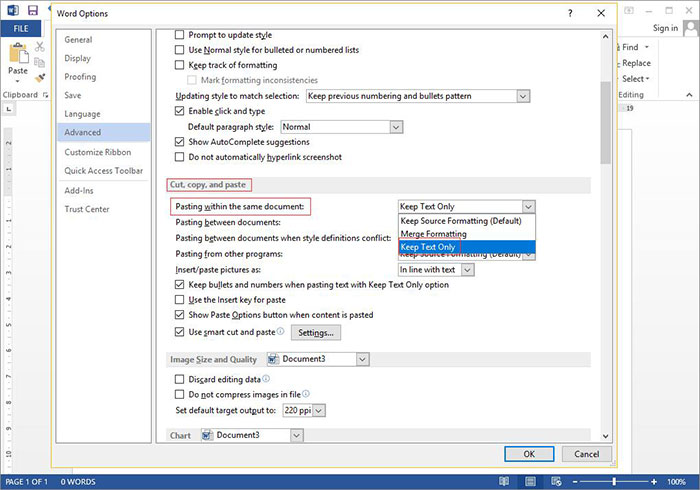This screenshot has height=490, width=700.
Task: Open smart cut and paste Settings button
Action: [x=316, y=332]
